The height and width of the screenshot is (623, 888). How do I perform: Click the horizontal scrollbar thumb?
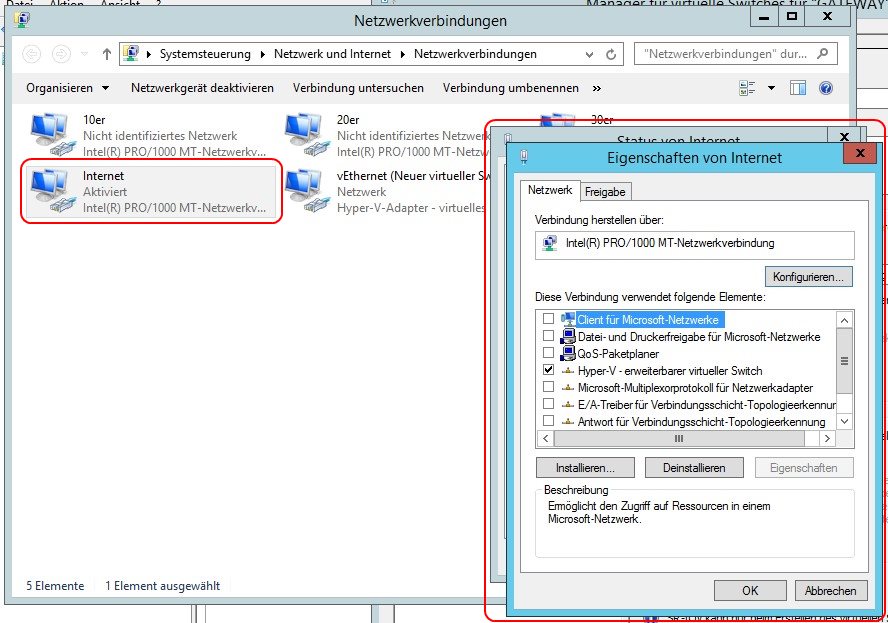679,438
